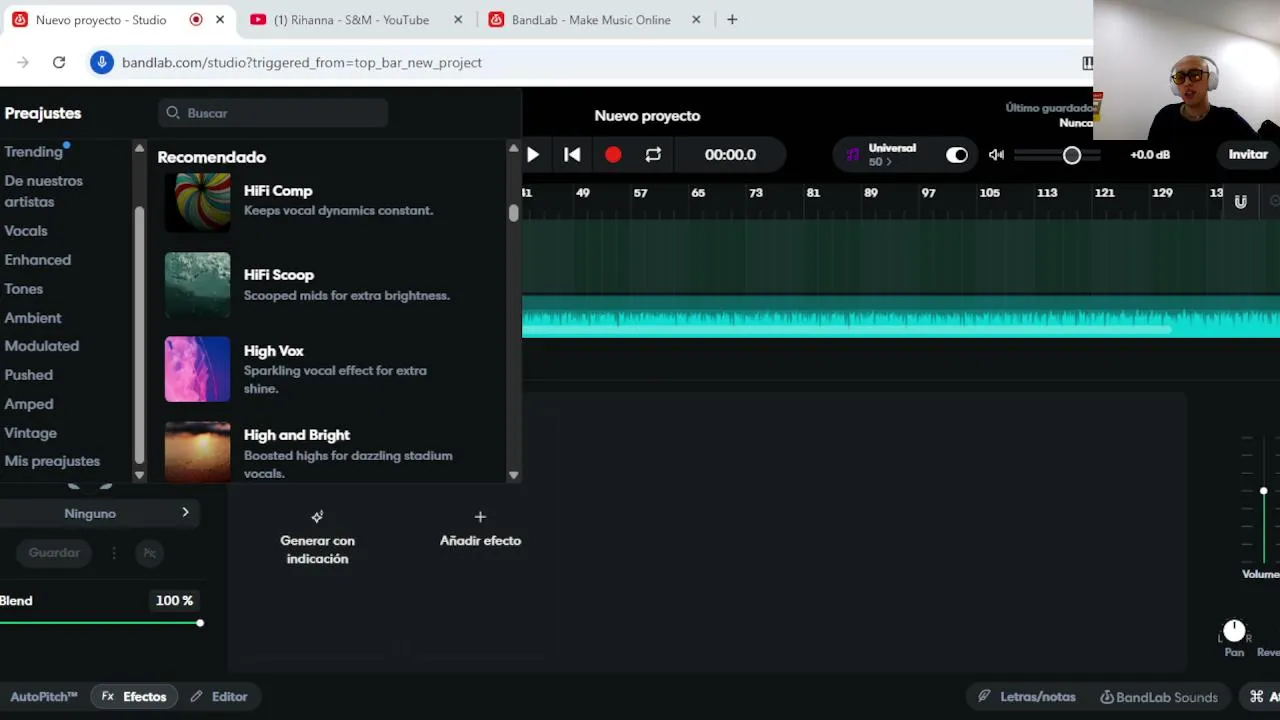The height and width of the screenshot is (720, 1280).
Task: Open the BandLab Sounds panel
Action: [x=1159, y=697]
